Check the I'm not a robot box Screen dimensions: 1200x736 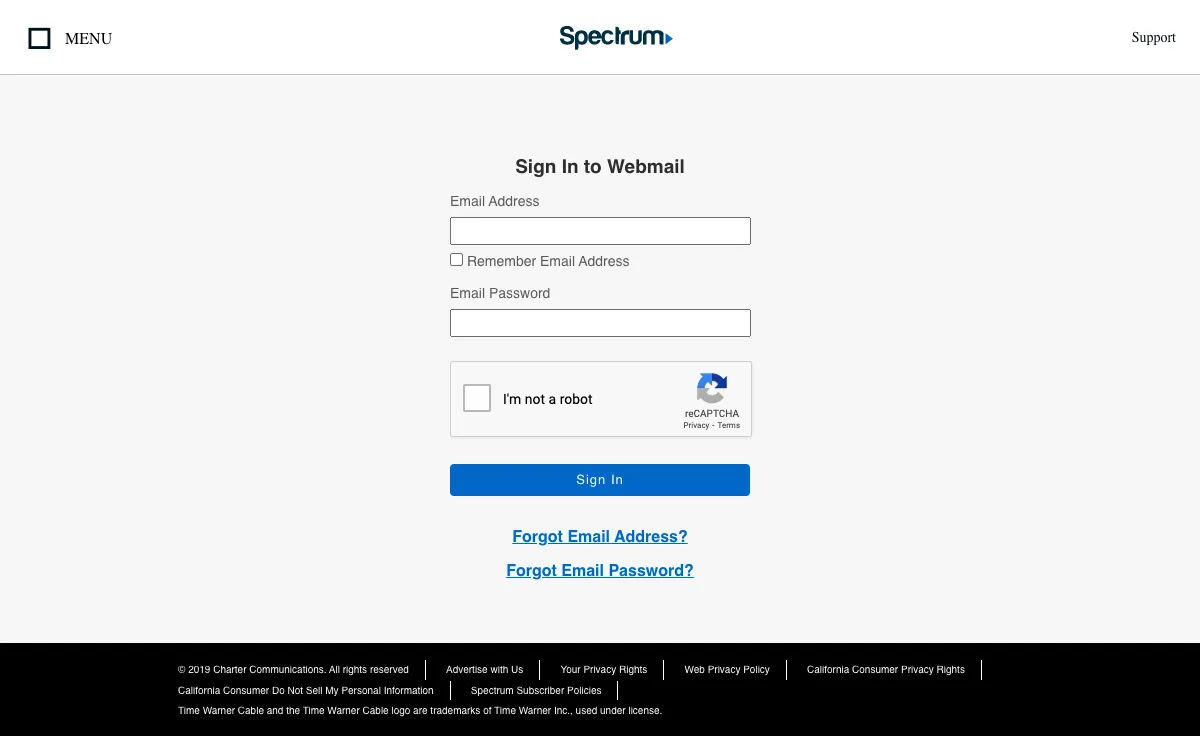click(477, 398)
